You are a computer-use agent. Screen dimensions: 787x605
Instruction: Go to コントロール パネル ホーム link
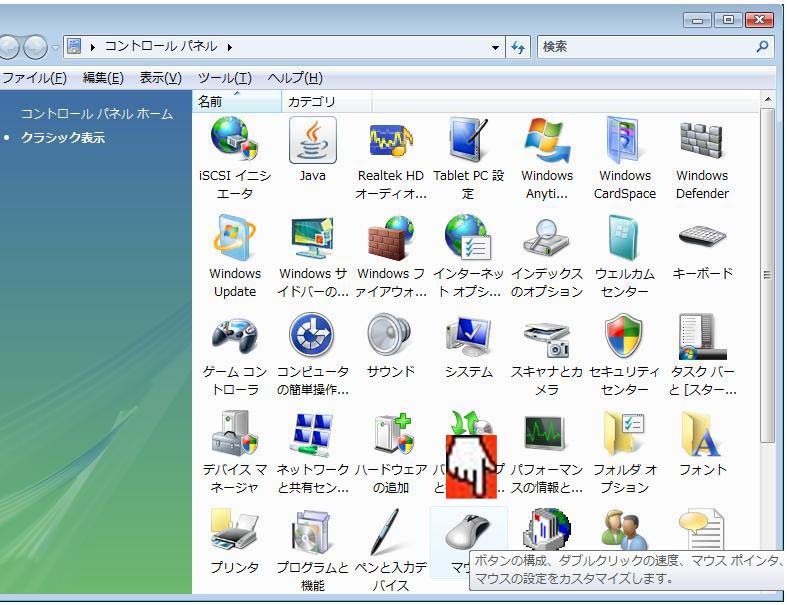[96, 114]
